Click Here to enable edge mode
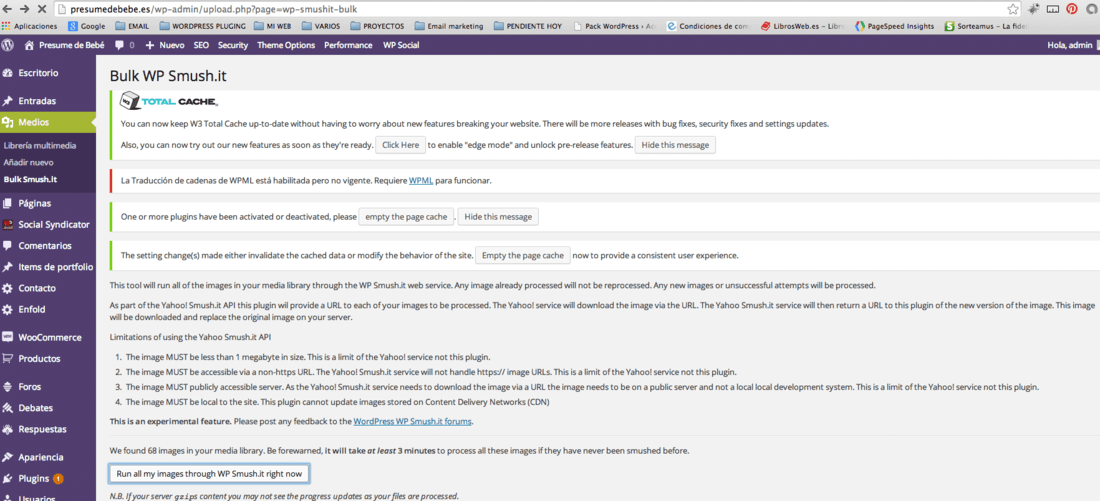 coord(401,145)
